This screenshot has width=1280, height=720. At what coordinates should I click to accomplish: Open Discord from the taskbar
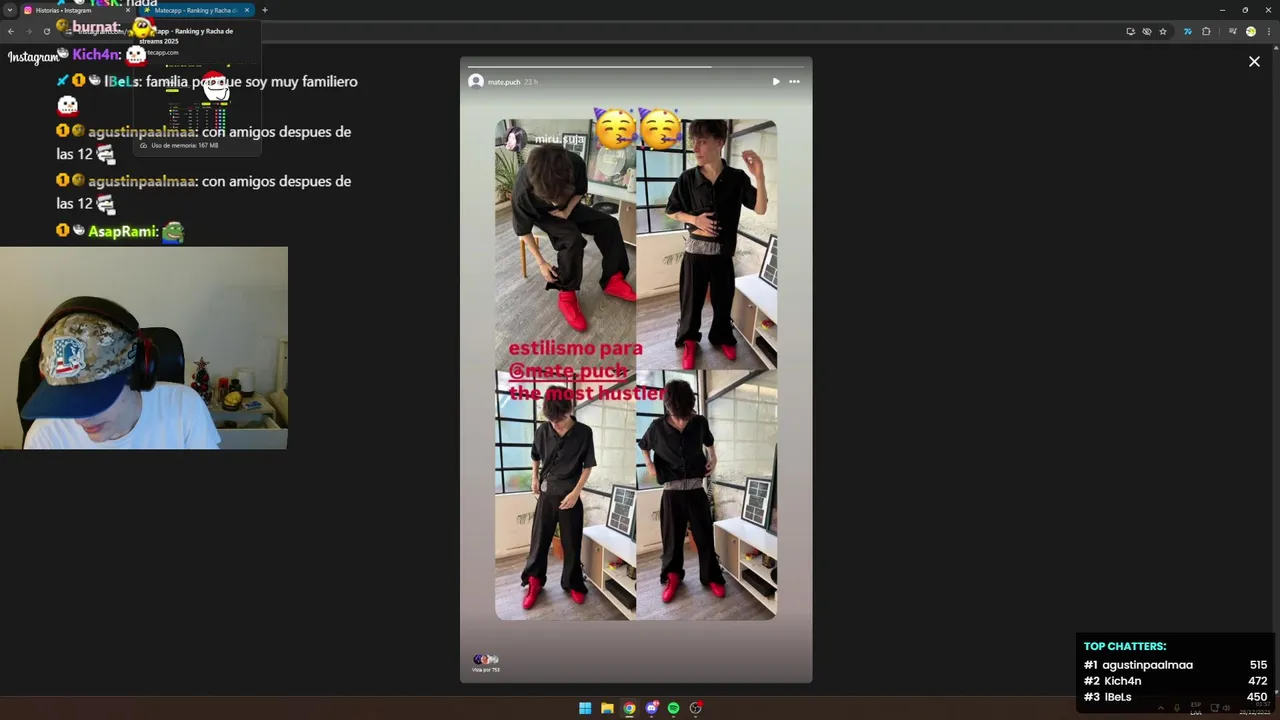pyautogui.click(x=651, y=708)
